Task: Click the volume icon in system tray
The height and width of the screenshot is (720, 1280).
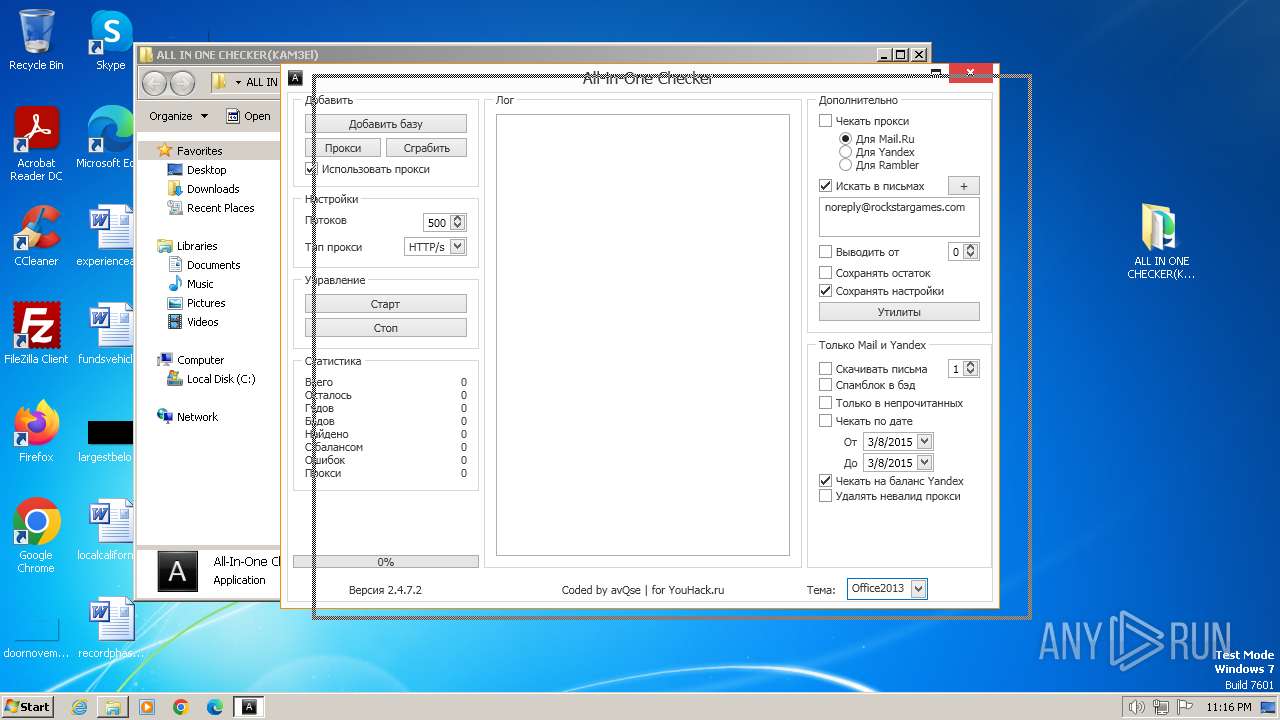Action: pyautogui.click(x=1135, y=707)
